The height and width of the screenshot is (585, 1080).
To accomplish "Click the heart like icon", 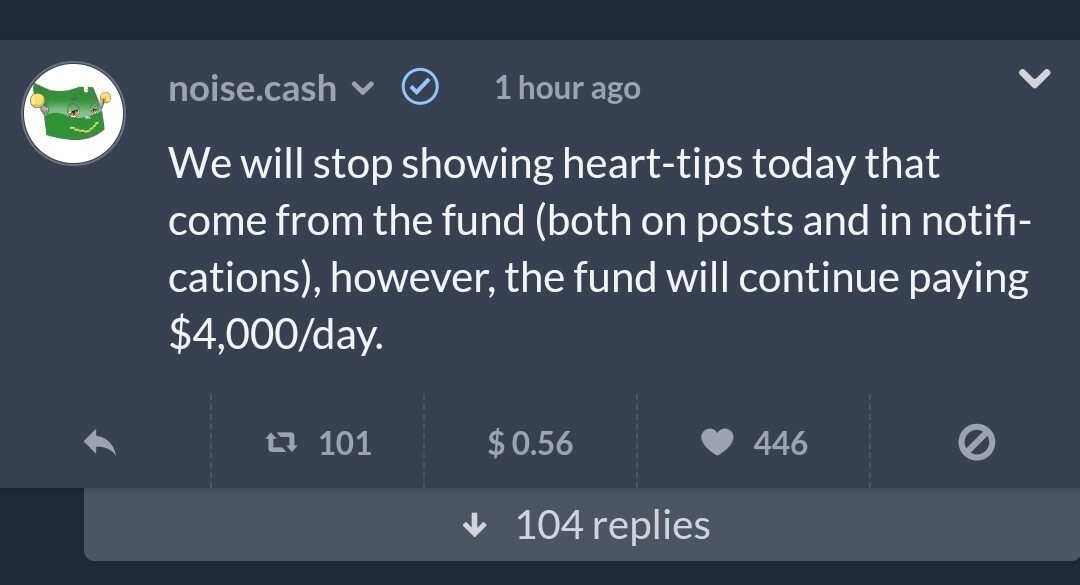I will coord(717,442).
